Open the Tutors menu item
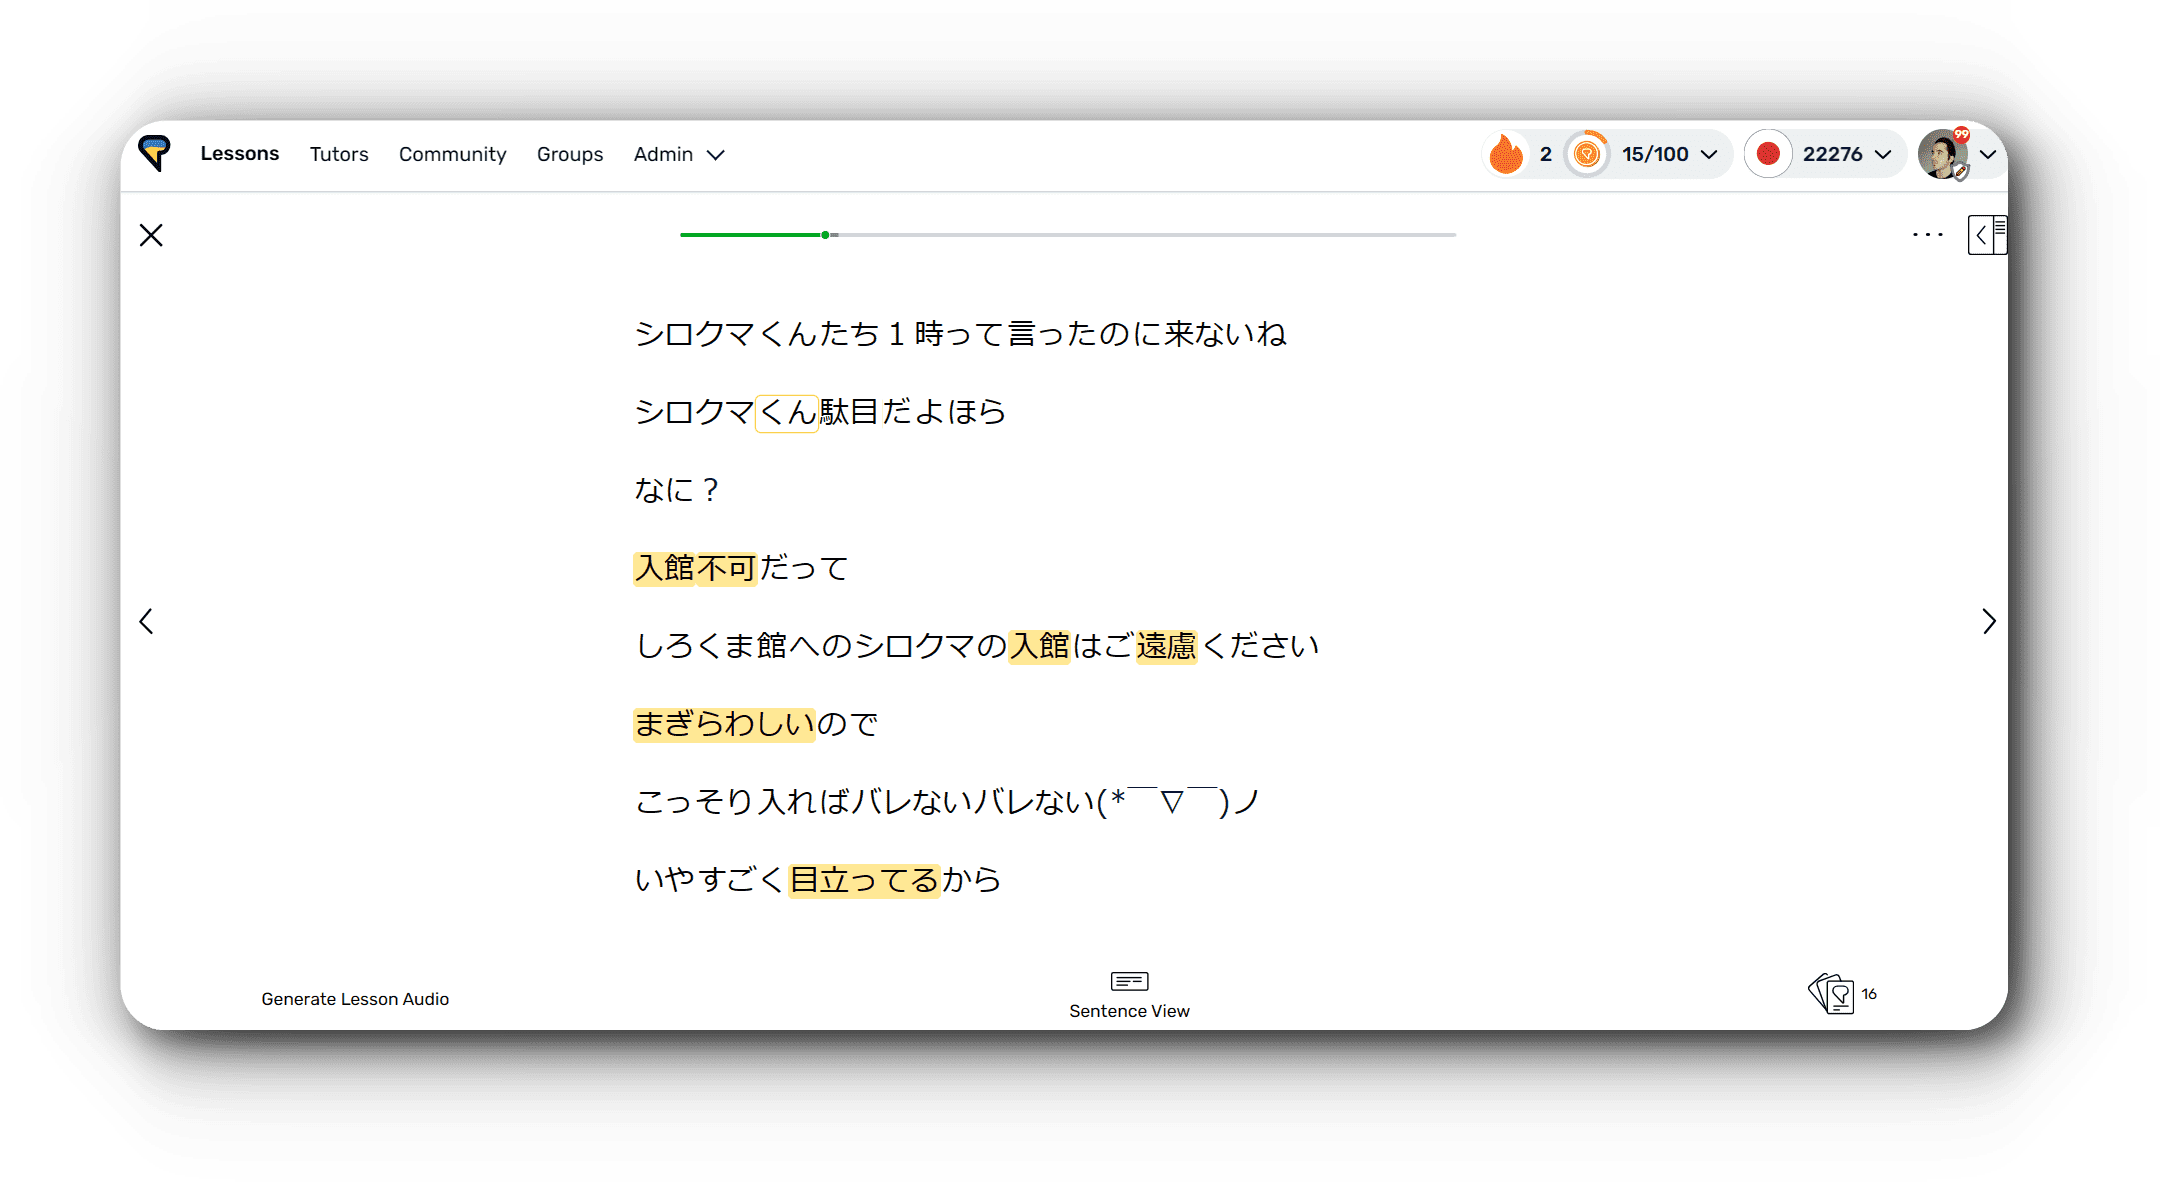The image size is (2160, 1182). 339,154
